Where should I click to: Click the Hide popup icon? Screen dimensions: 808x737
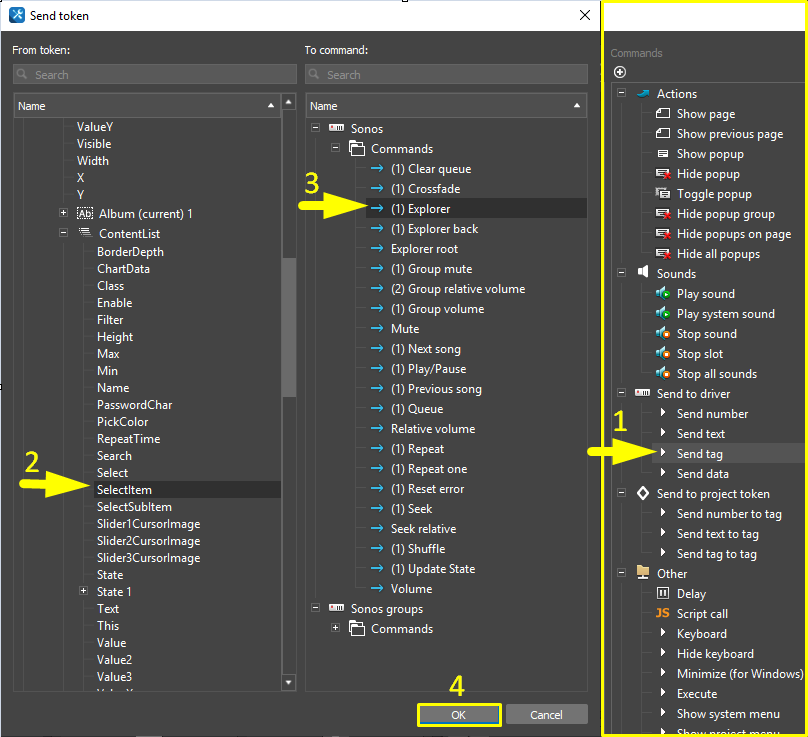click(x=662, y=174)
